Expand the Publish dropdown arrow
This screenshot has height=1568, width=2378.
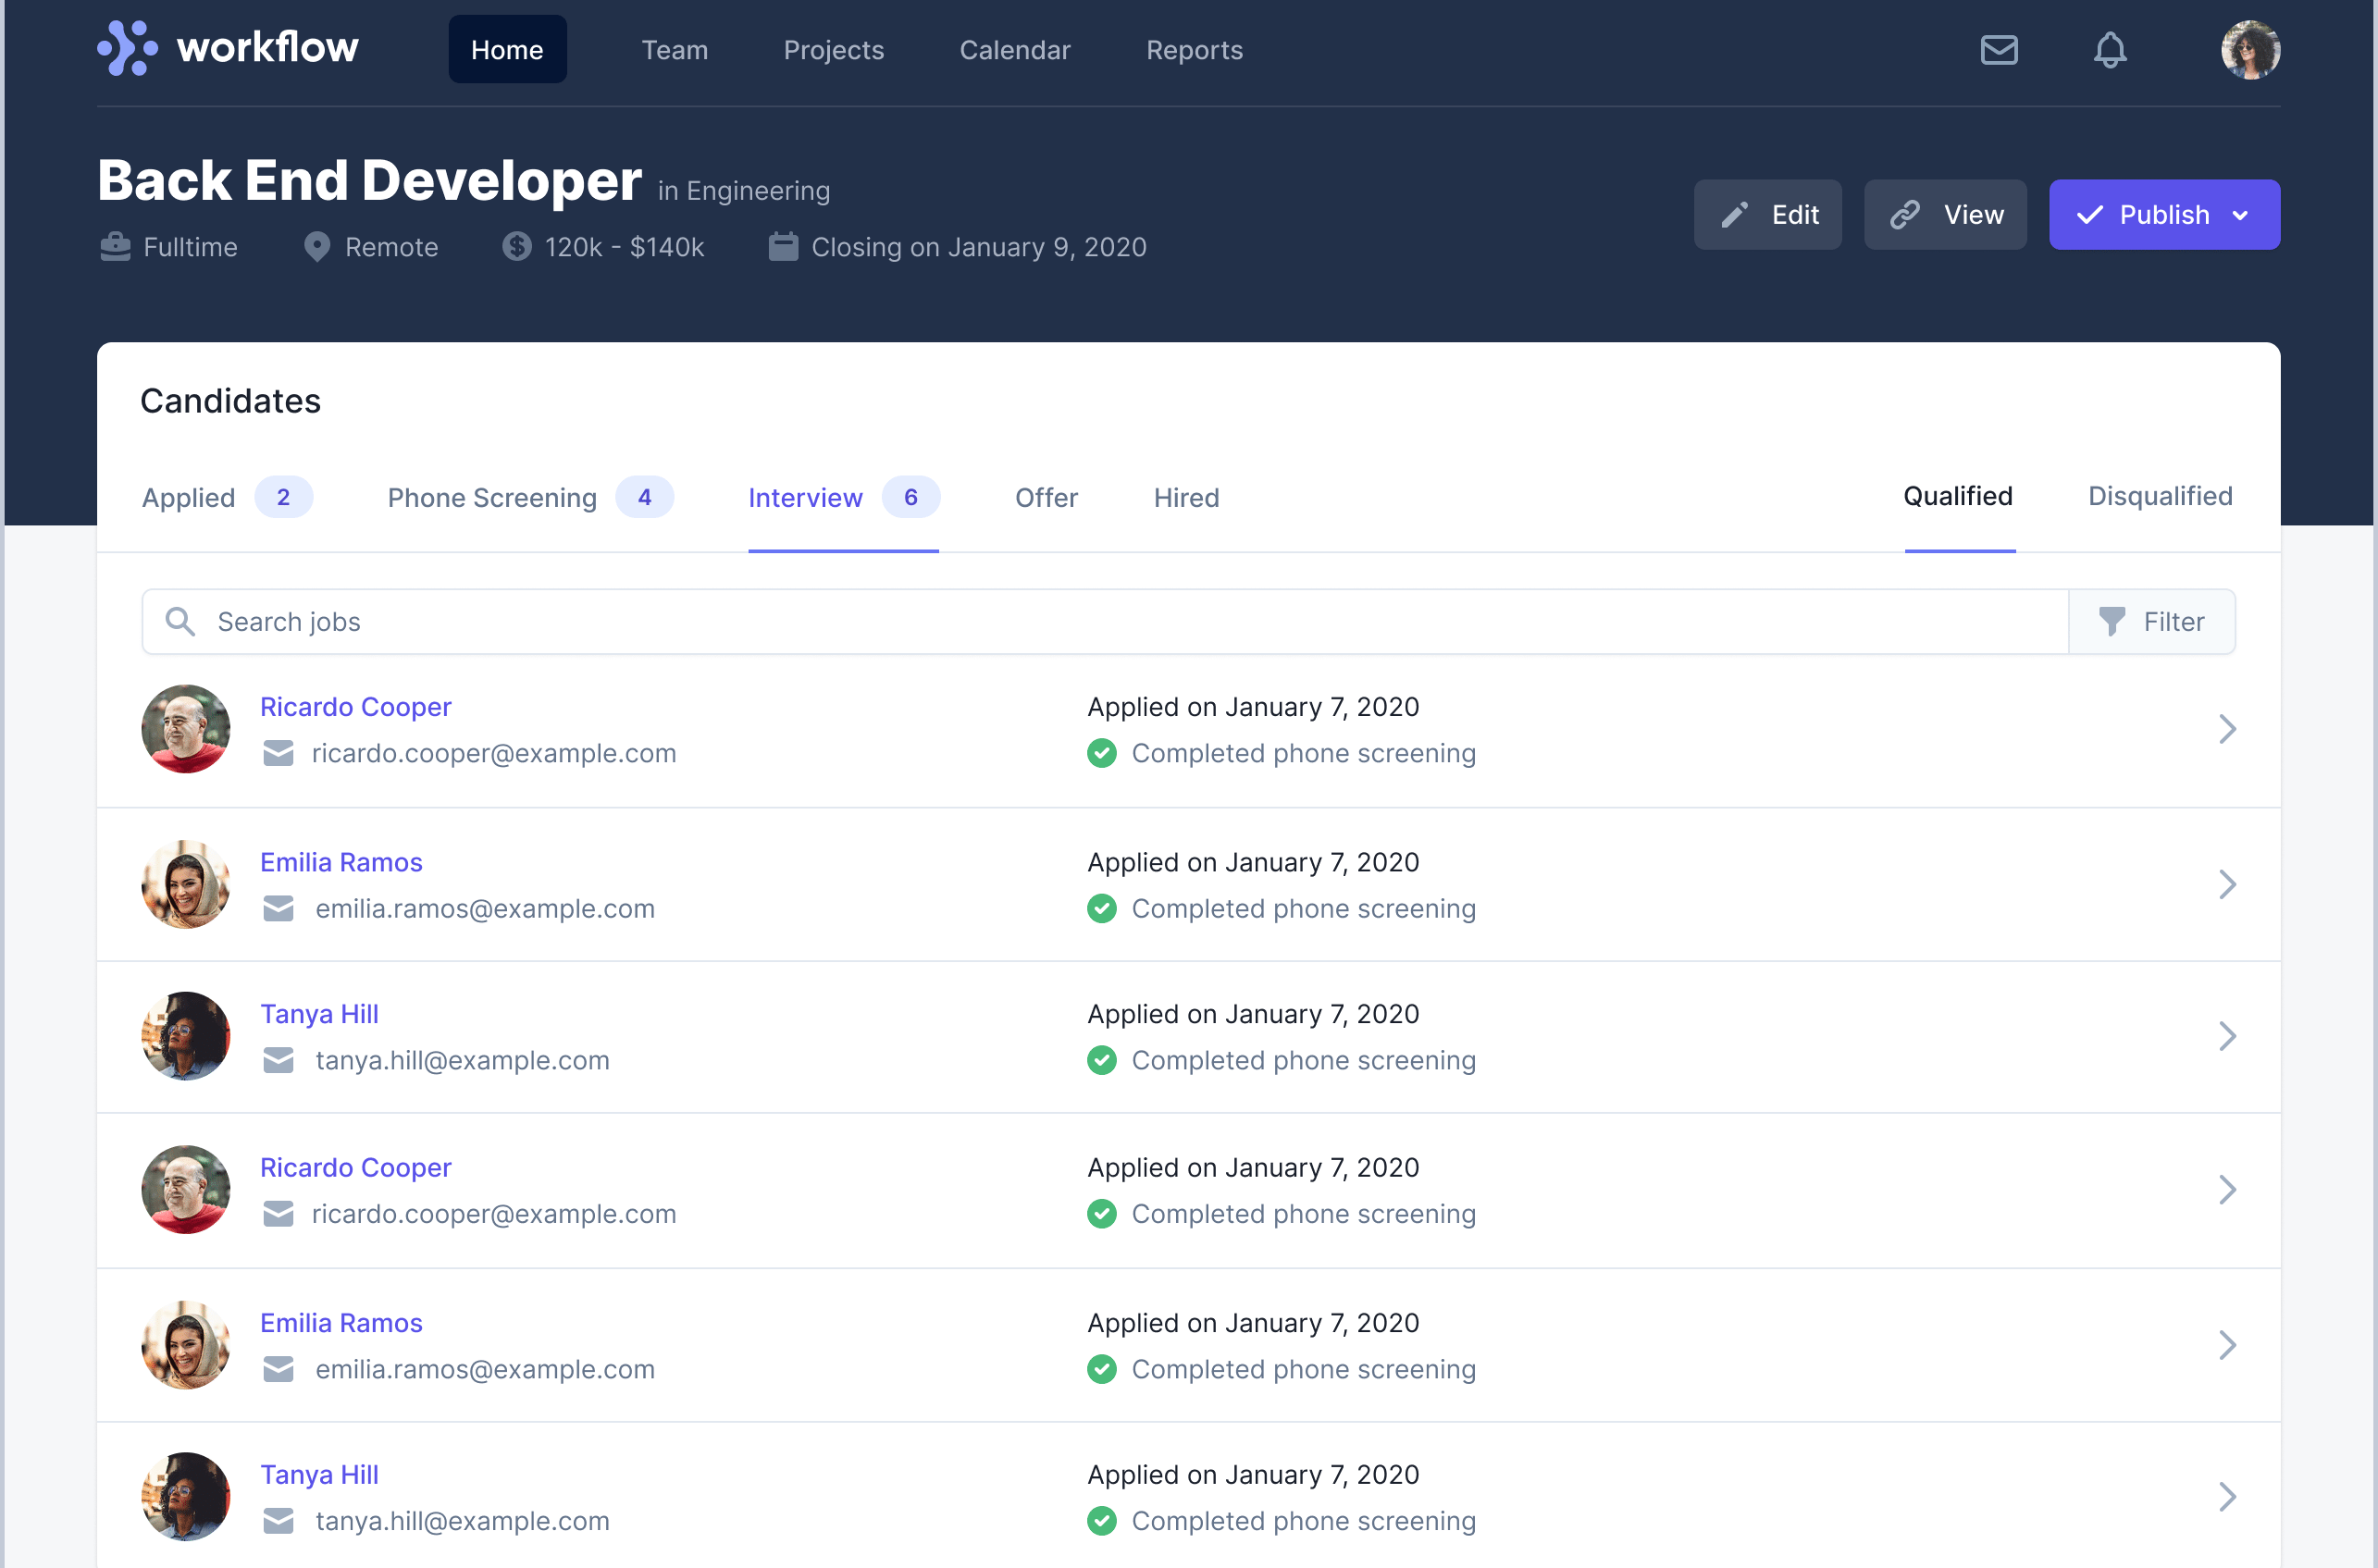[x=2241, y=215]
